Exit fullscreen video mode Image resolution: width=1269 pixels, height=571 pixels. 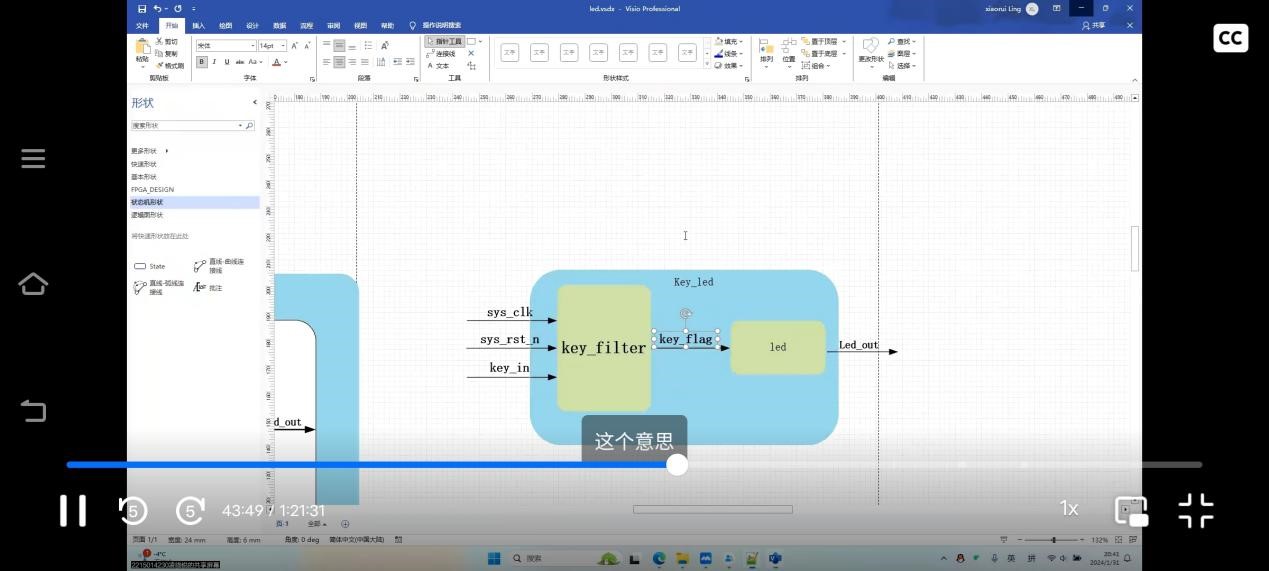(1195, 510)
